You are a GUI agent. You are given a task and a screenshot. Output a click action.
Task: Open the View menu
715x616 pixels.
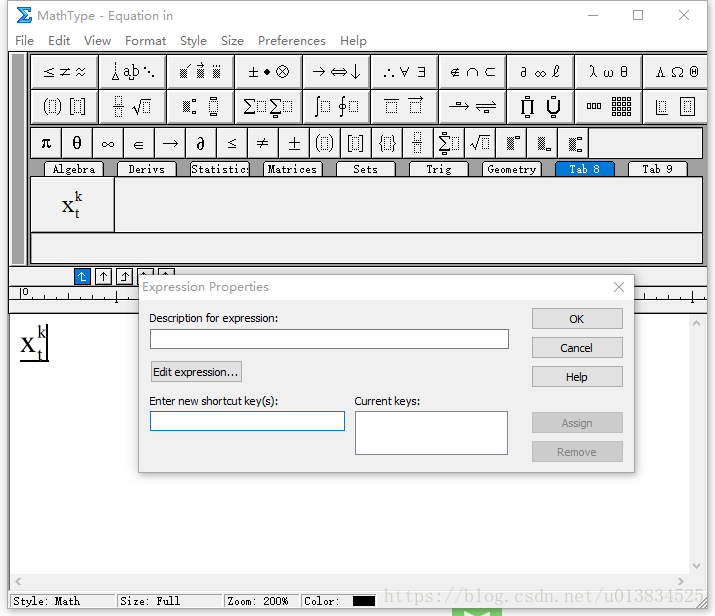pos(97,41)
